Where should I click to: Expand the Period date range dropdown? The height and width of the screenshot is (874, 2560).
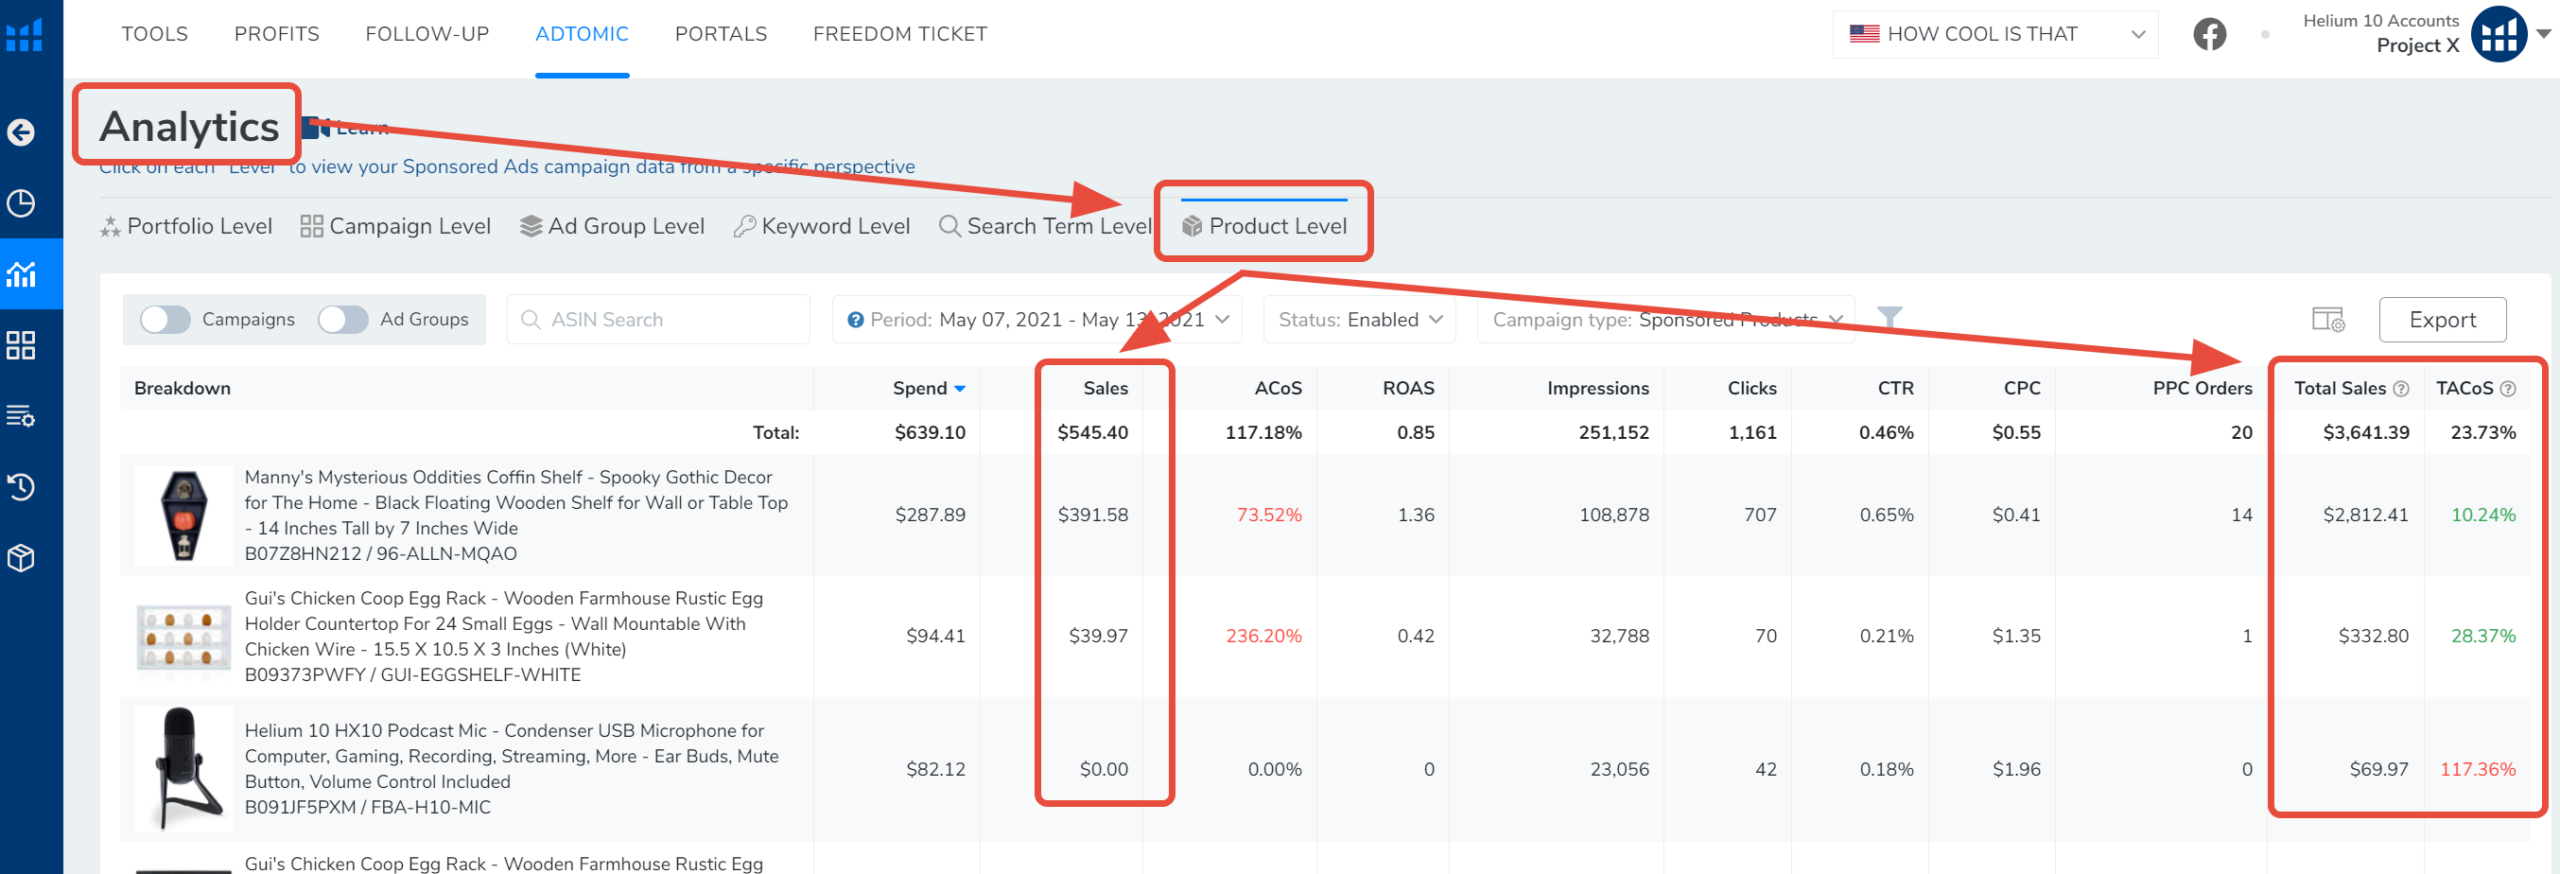1037,319
